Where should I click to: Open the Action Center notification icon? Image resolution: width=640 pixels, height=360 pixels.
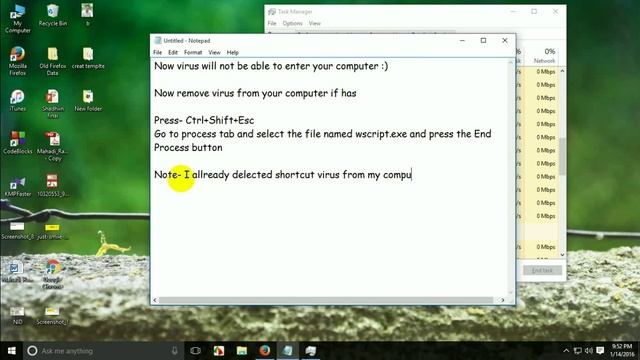point(600,351)
